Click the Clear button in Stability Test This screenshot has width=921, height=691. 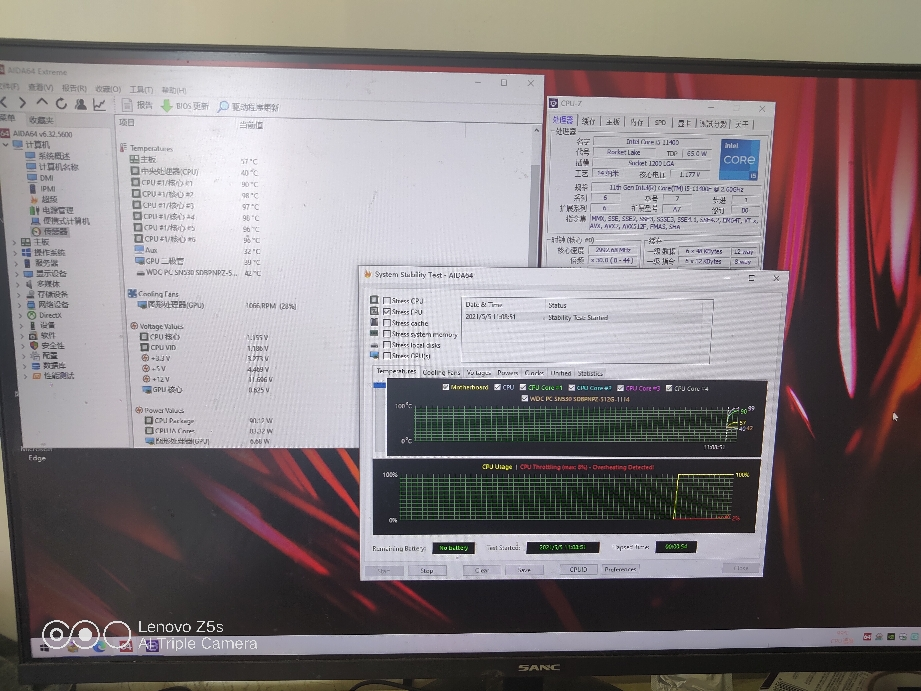coord(481,570)
